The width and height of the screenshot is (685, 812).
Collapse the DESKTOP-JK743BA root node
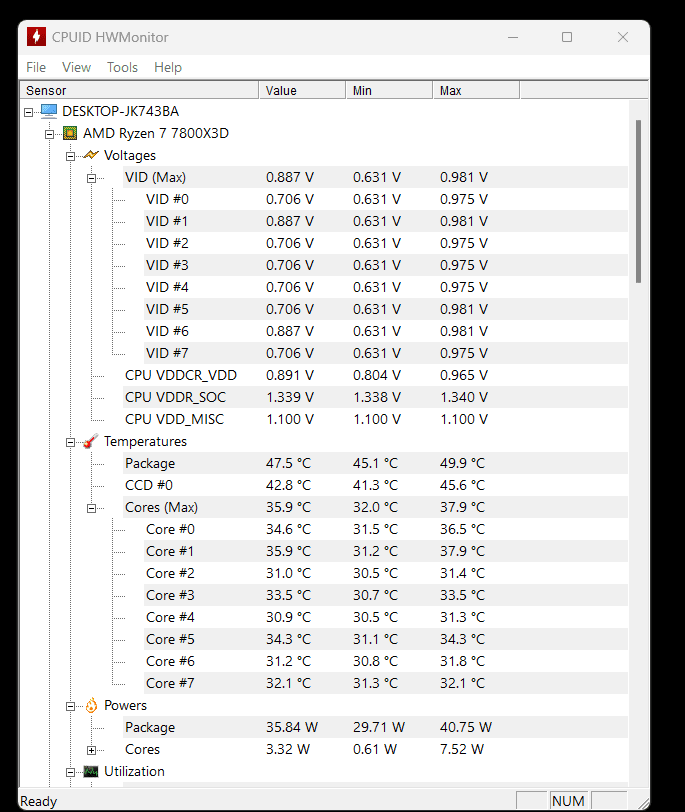(x=28, y=112)
